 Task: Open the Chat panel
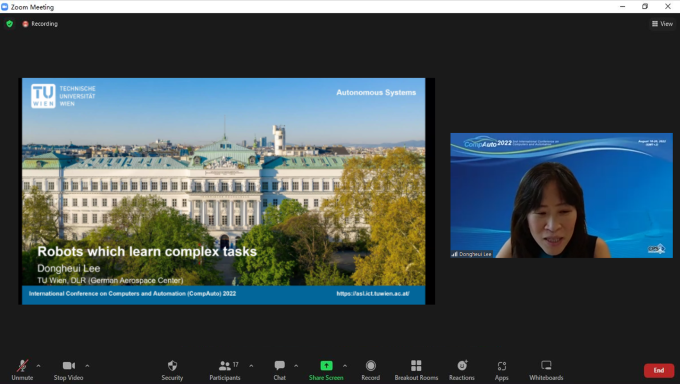[280, 371]
